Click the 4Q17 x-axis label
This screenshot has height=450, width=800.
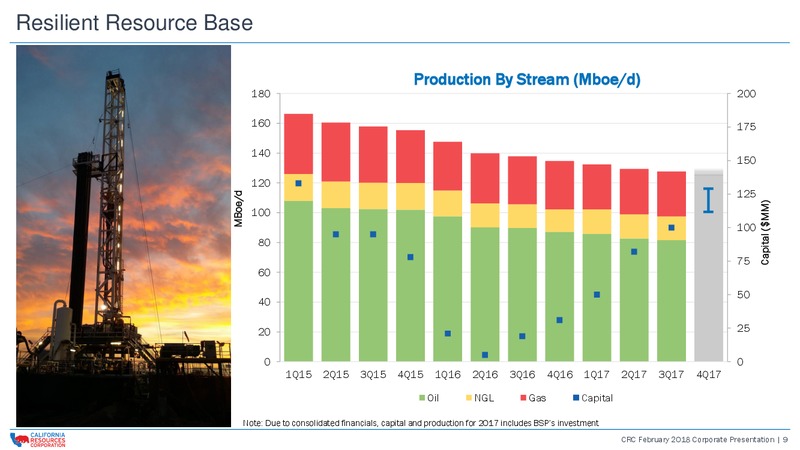[x=709, y=374]
